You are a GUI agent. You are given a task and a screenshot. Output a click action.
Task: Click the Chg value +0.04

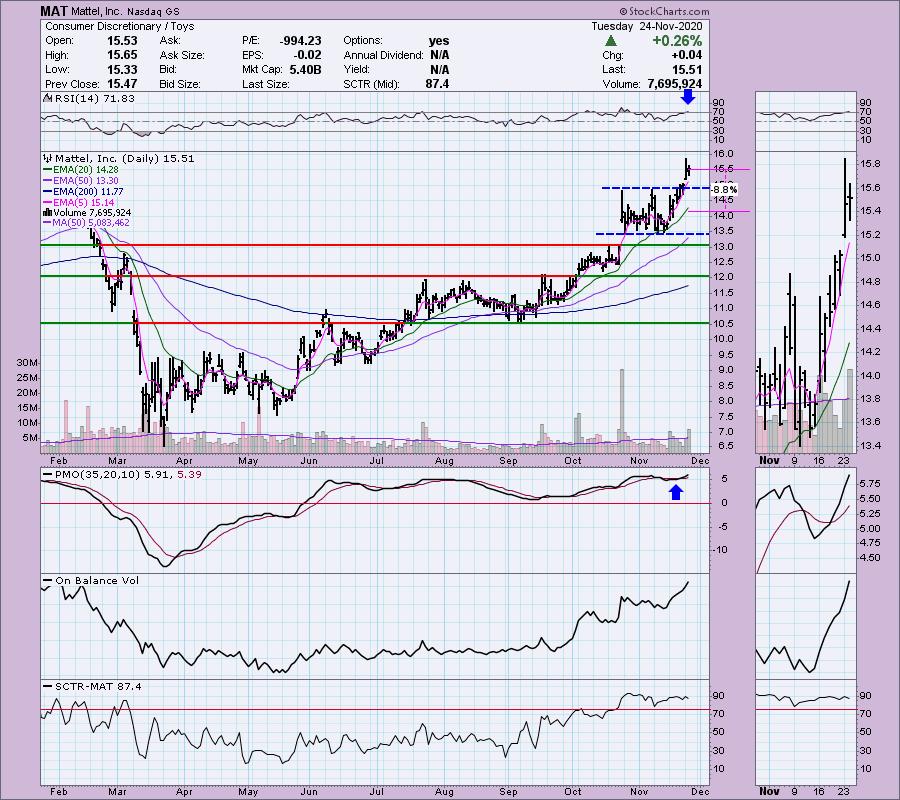pos(686,55)
